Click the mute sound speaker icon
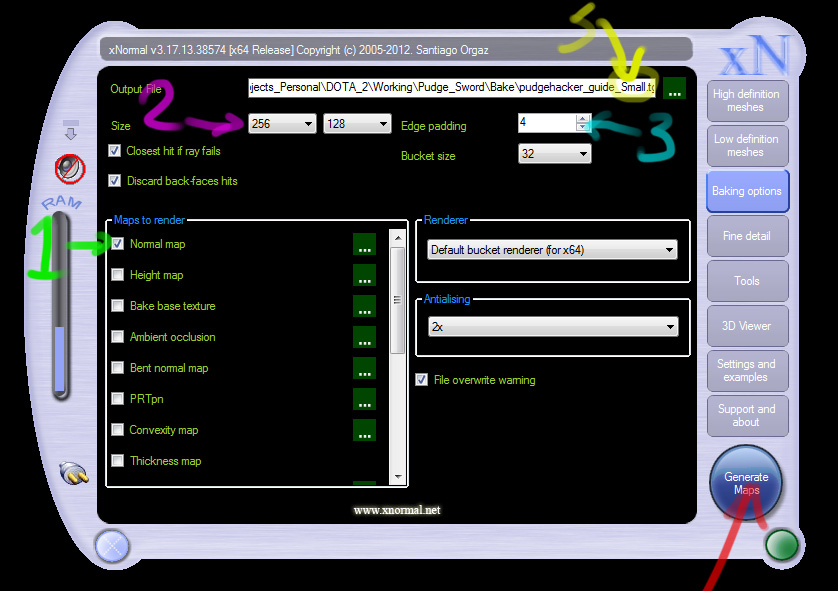838x591 pixels. [70, 168]
